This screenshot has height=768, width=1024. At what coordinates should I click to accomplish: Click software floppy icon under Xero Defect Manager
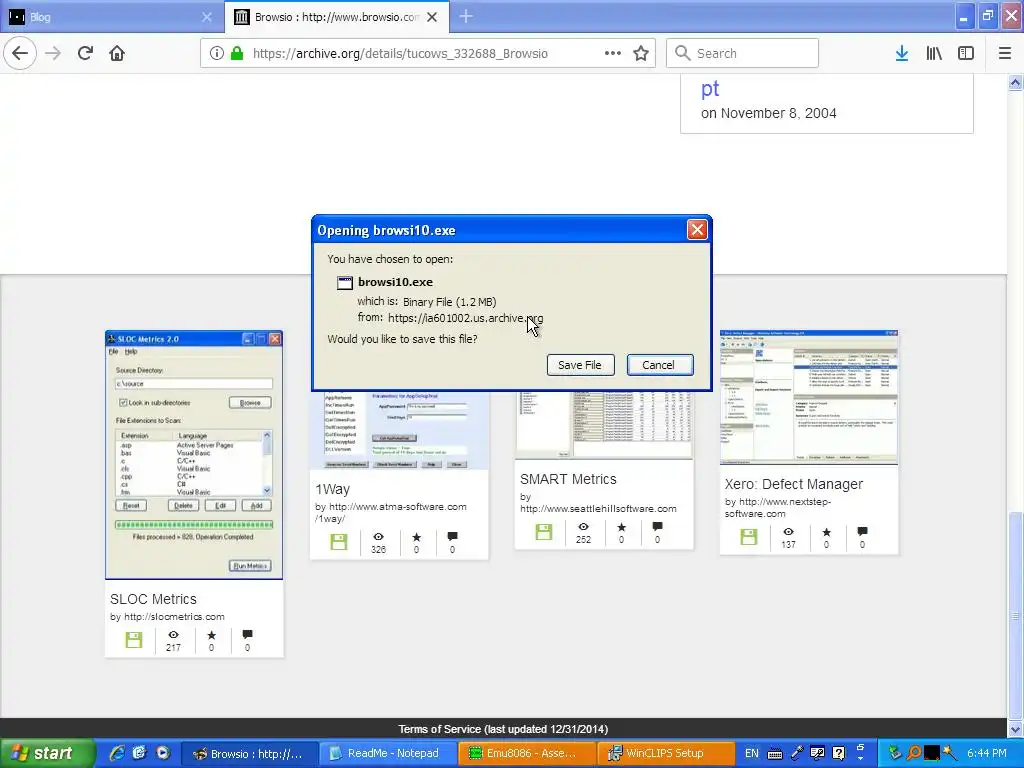(x=748, y=537)
